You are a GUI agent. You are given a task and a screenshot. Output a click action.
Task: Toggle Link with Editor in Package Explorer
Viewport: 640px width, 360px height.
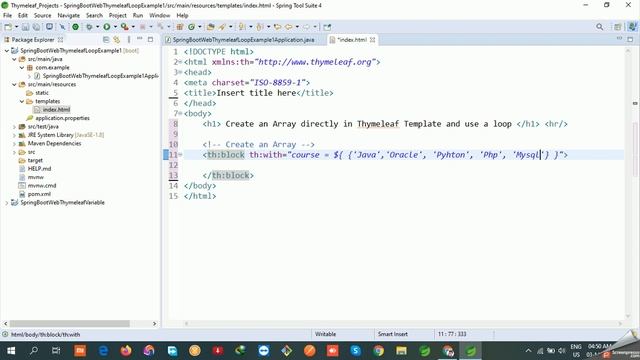[117, 40]
